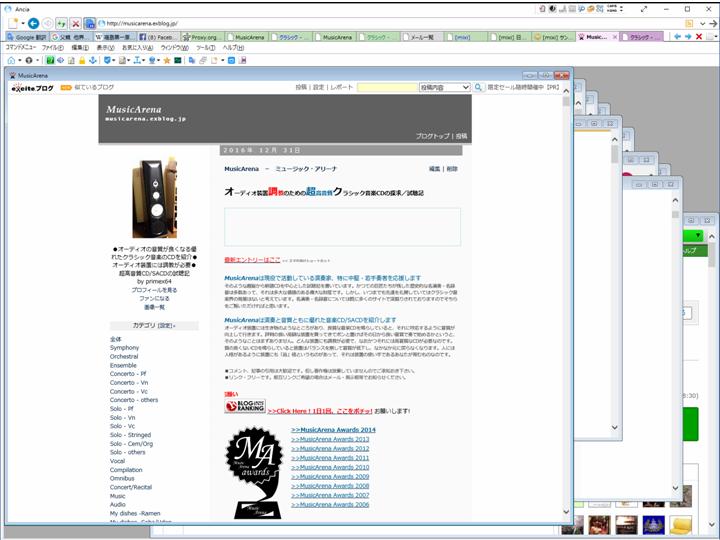
Task: Click the greyed forward navigation button
Action: [x=47, y=23]
